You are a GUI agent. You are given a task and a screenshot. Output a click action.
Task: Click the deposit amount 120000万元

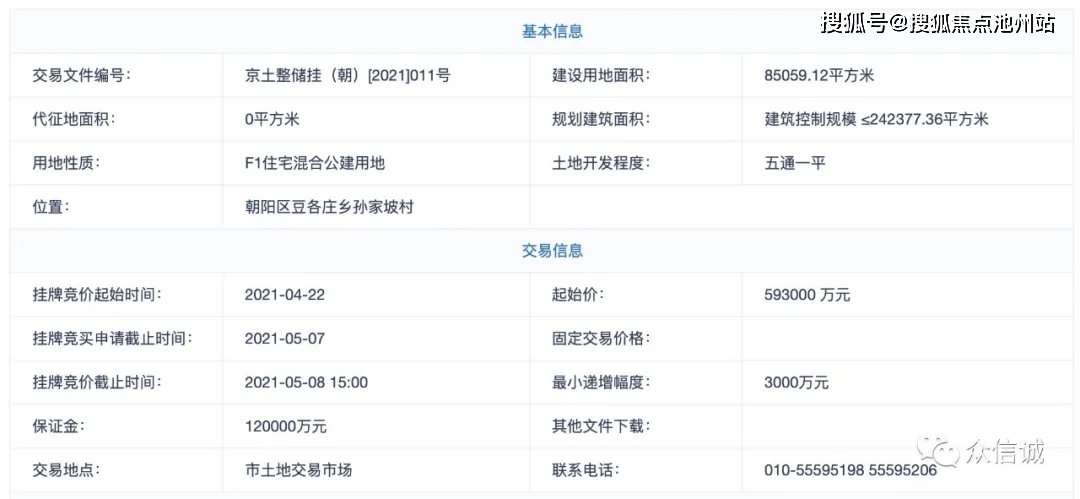click(x=286, y=427)
